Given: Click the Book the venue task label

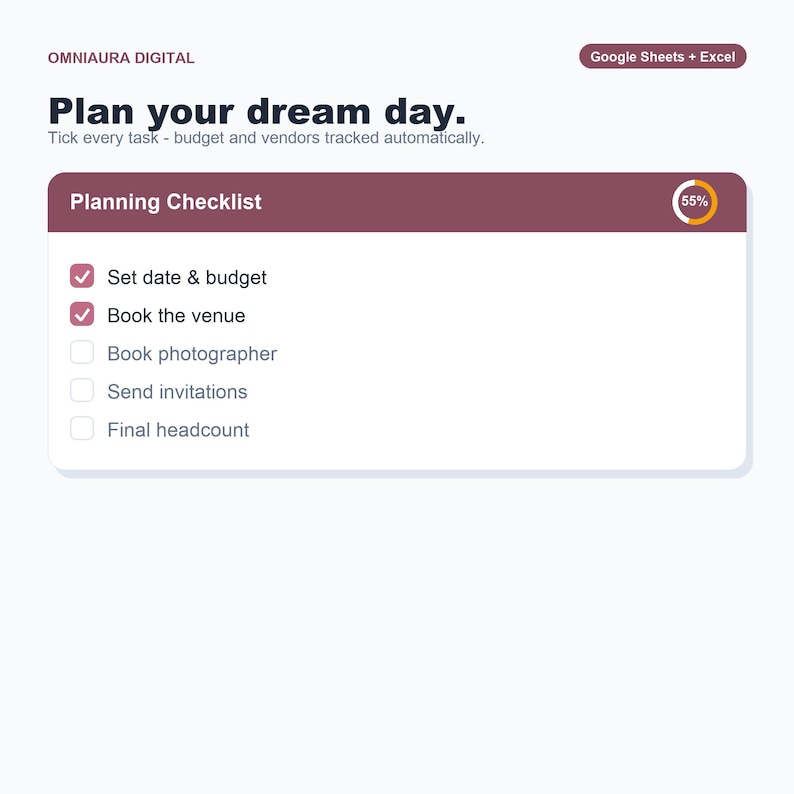Looking at the screenshot, I should coord(176,315).
